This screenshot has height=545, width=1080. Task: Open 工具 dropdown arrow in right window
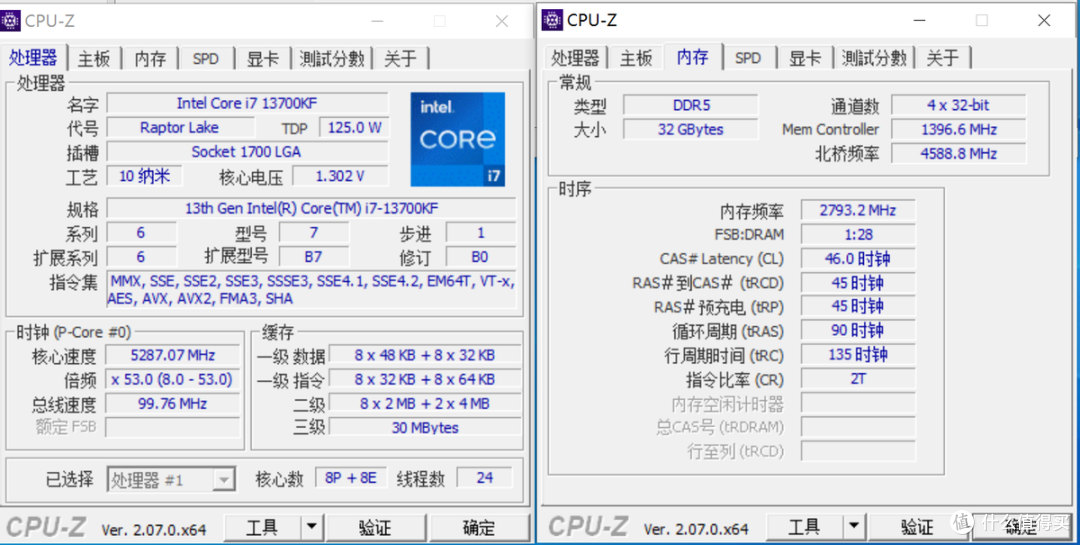click(x=853, y=528)
